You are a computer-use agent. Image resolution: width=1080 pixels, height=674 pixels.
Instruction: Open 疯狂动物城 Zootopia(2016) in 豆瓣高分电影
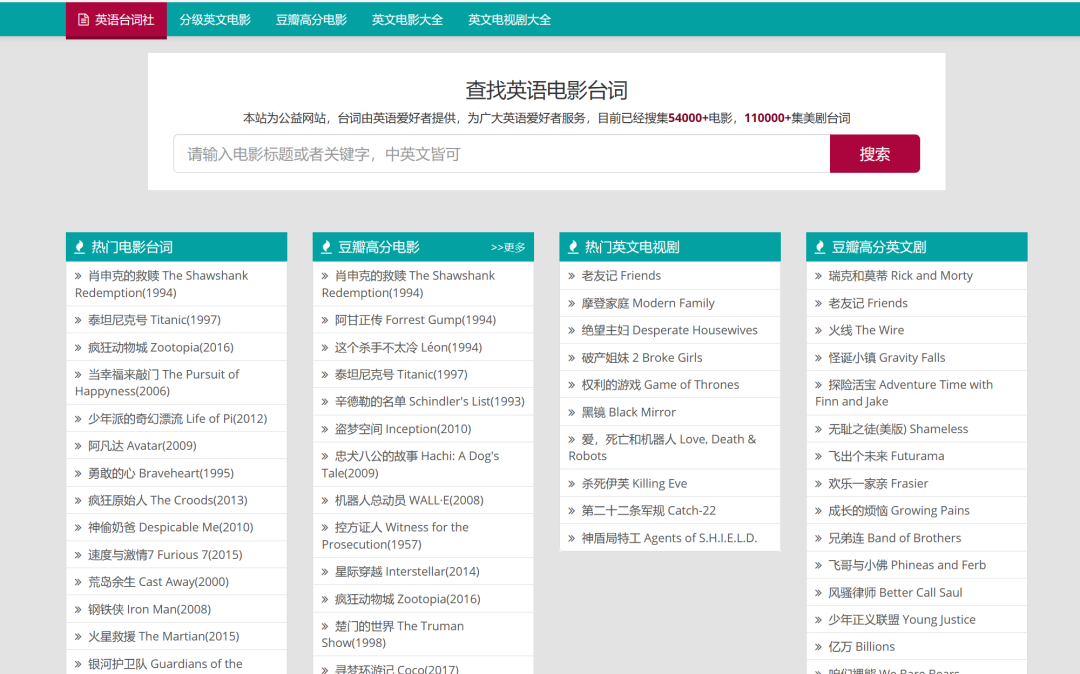407,599
